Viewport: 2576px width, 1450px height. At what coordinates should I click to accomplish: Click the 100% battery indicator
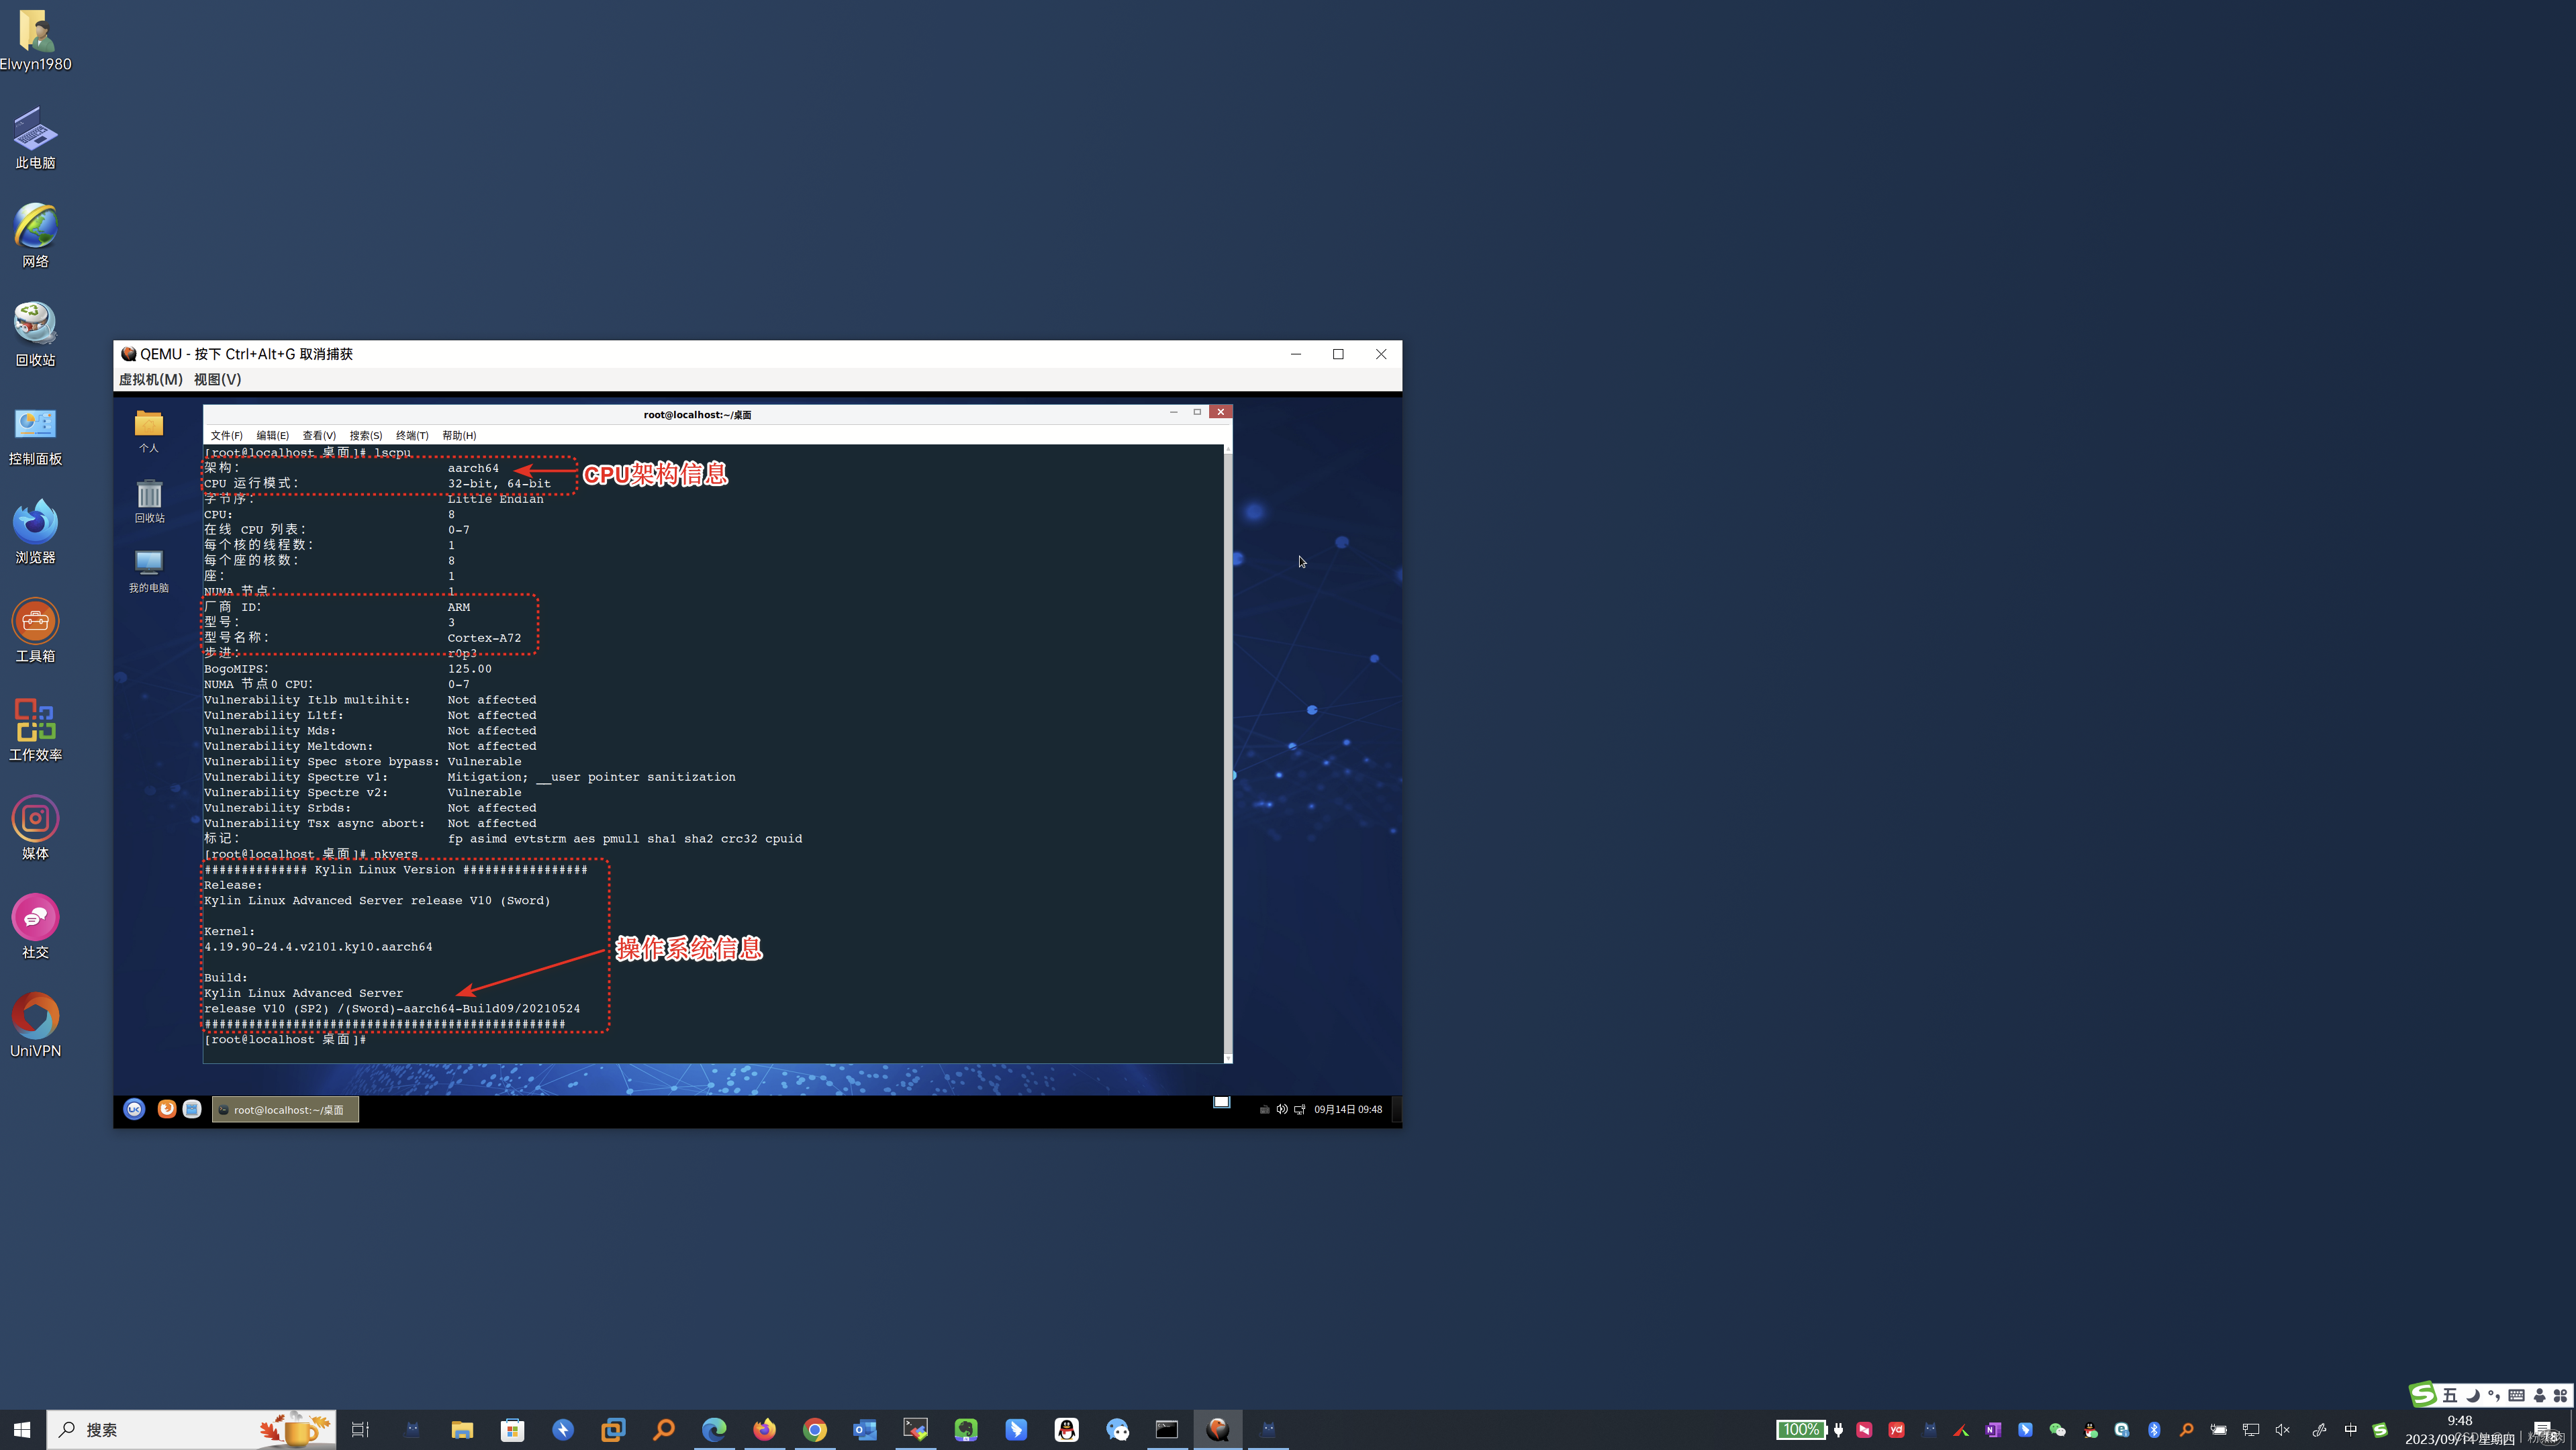(1801, 1430)
